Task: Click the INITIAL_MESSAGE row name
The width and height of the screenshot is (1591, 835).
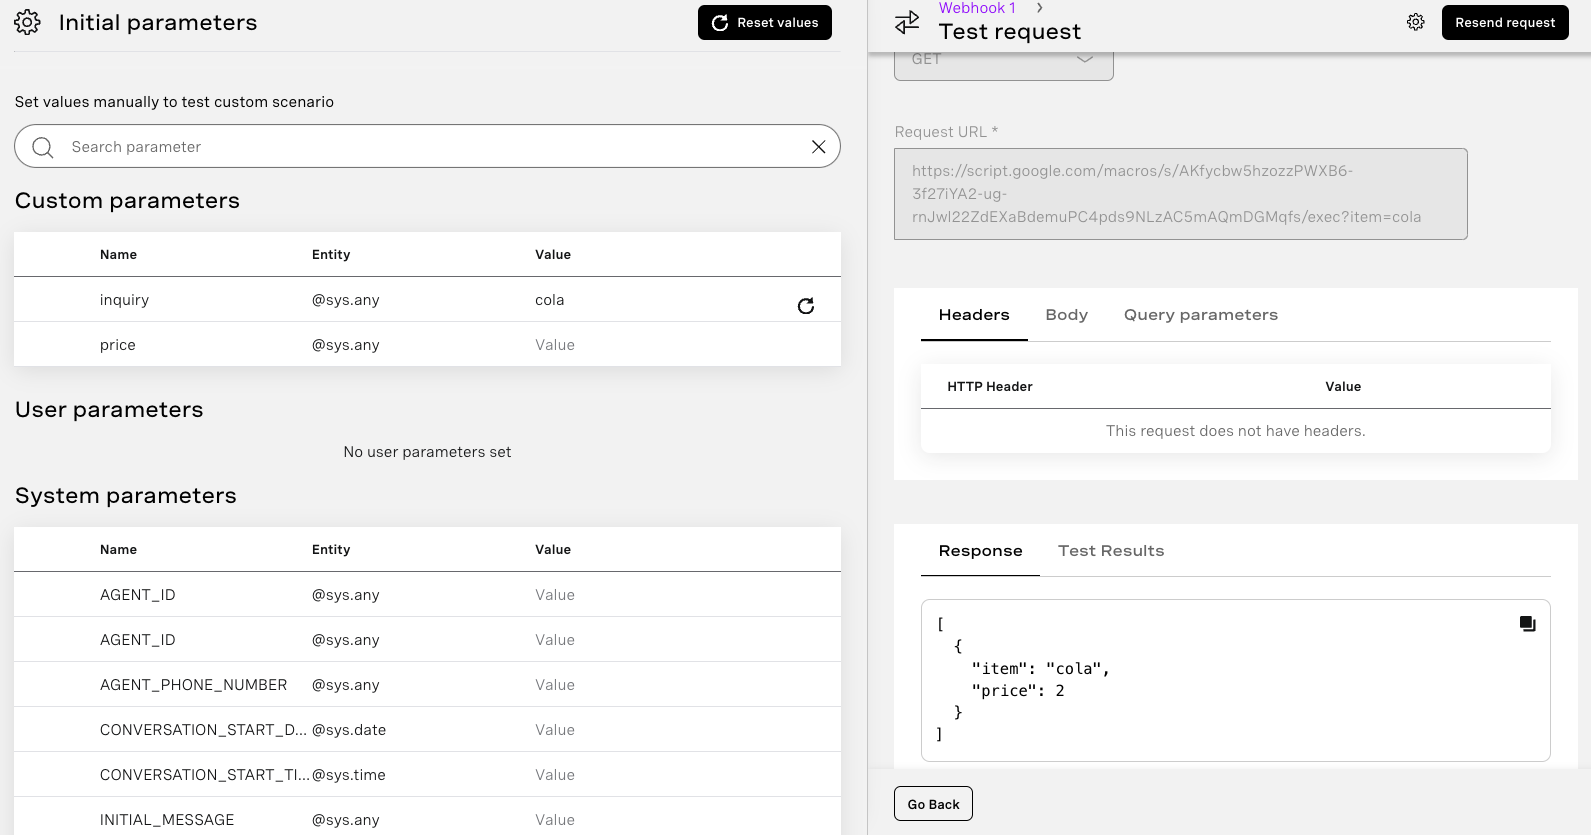Action: pos(167,820)
